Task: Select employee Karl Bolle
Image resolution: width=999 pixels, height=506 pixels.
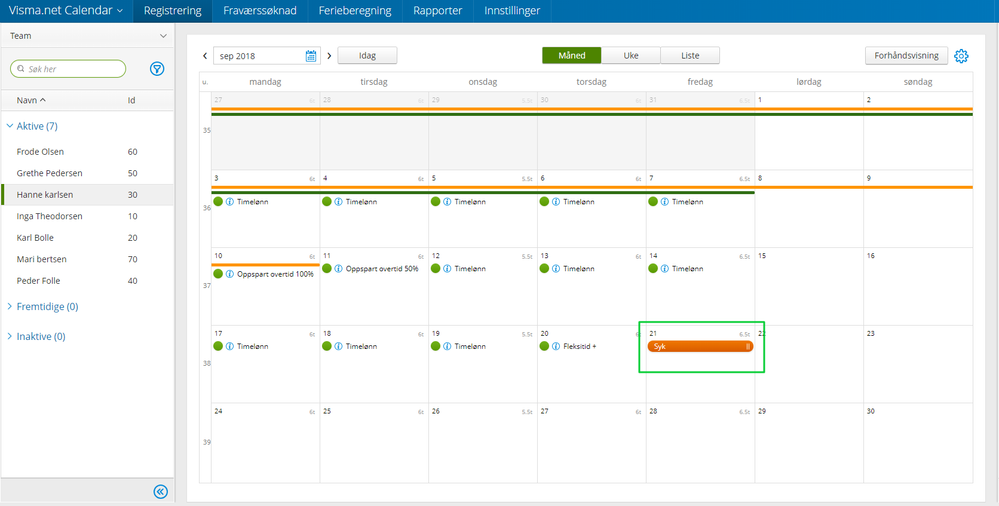Action: point(87,238)
